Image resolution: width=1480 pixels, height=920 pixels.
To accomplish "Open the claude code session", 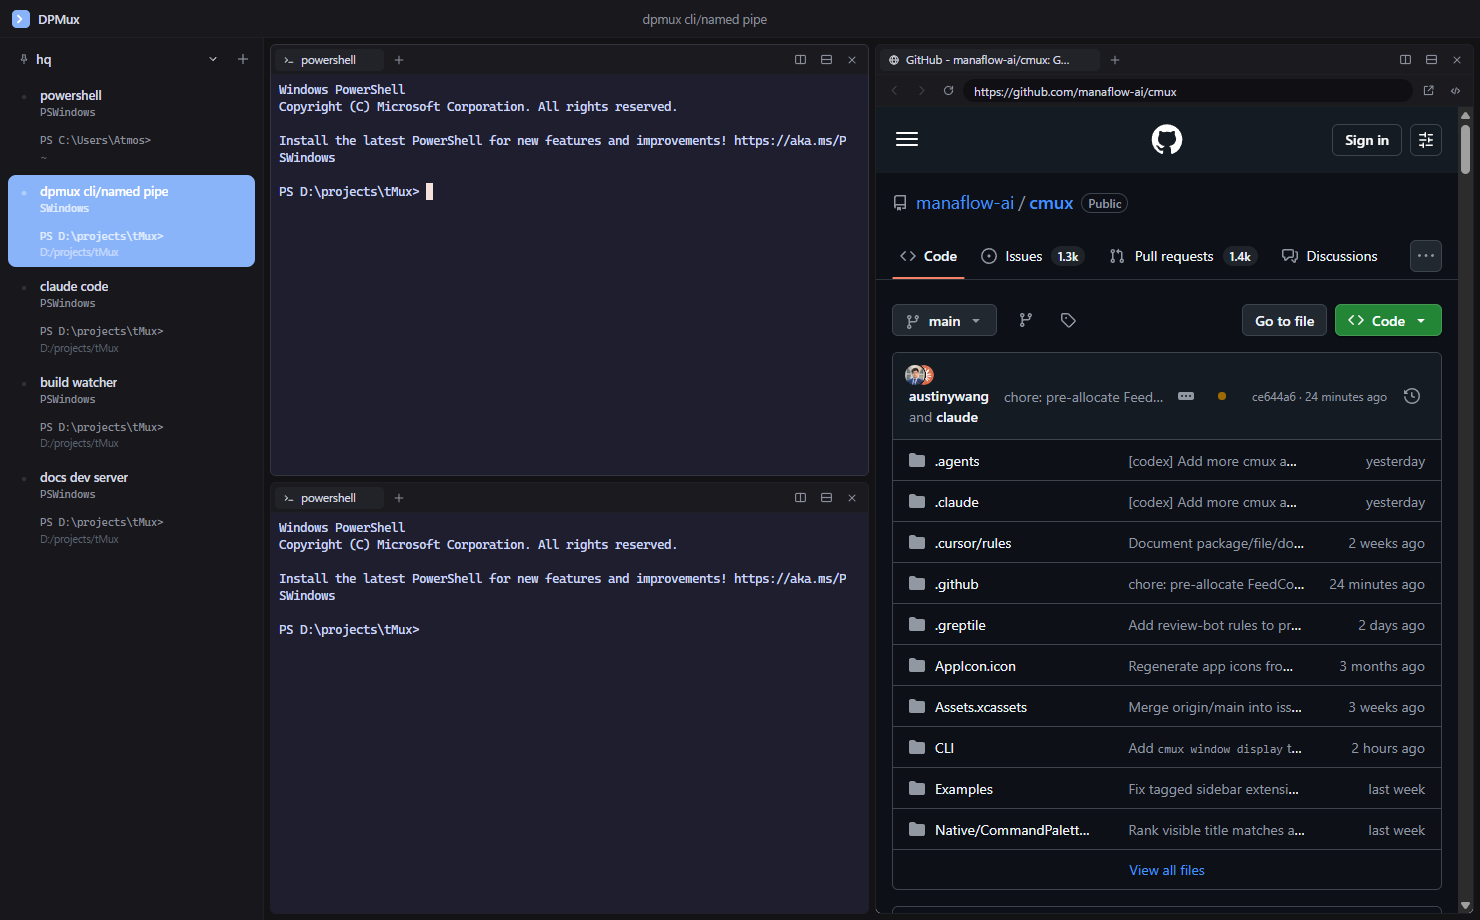I will point(131,316).
